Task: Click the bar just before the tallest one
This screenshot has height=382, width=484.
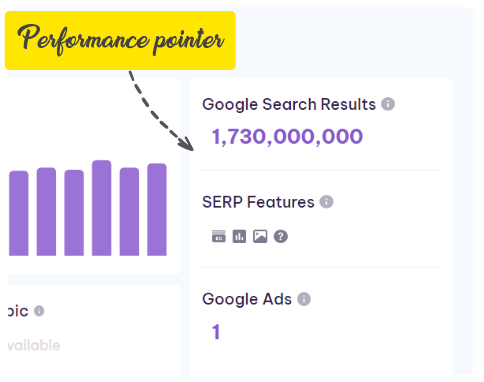Action: pos(74,213)
